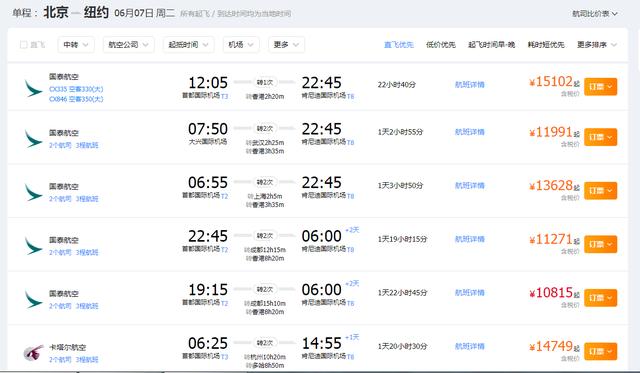Click the 06月07日 周二 date in header

pos(144,13)
